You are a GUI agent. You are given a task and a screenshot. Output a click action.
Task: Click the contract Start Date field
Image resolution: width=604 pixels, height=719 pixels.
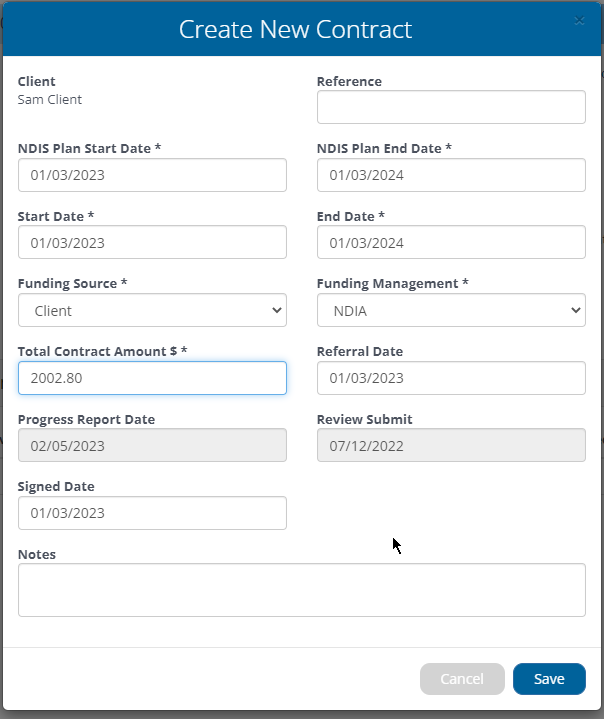click(152, 242)
